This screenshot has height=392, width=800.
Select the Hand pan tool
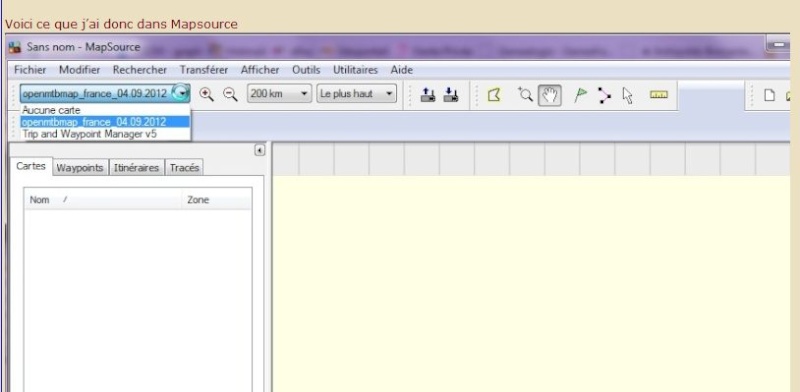click(x=549, y=95)
